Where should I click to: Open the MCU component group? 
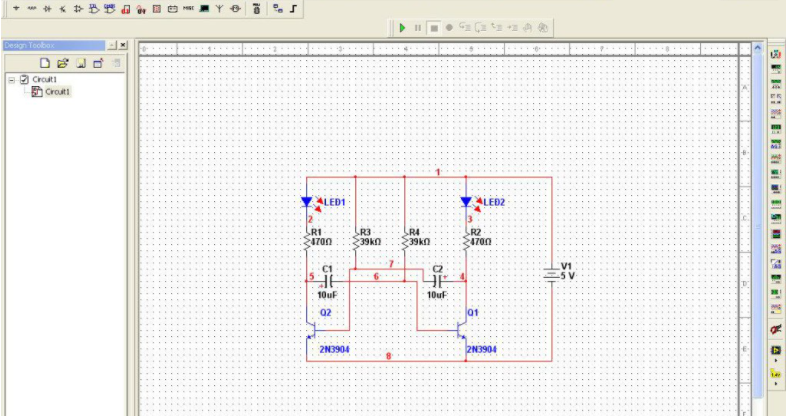coord(257,9)
